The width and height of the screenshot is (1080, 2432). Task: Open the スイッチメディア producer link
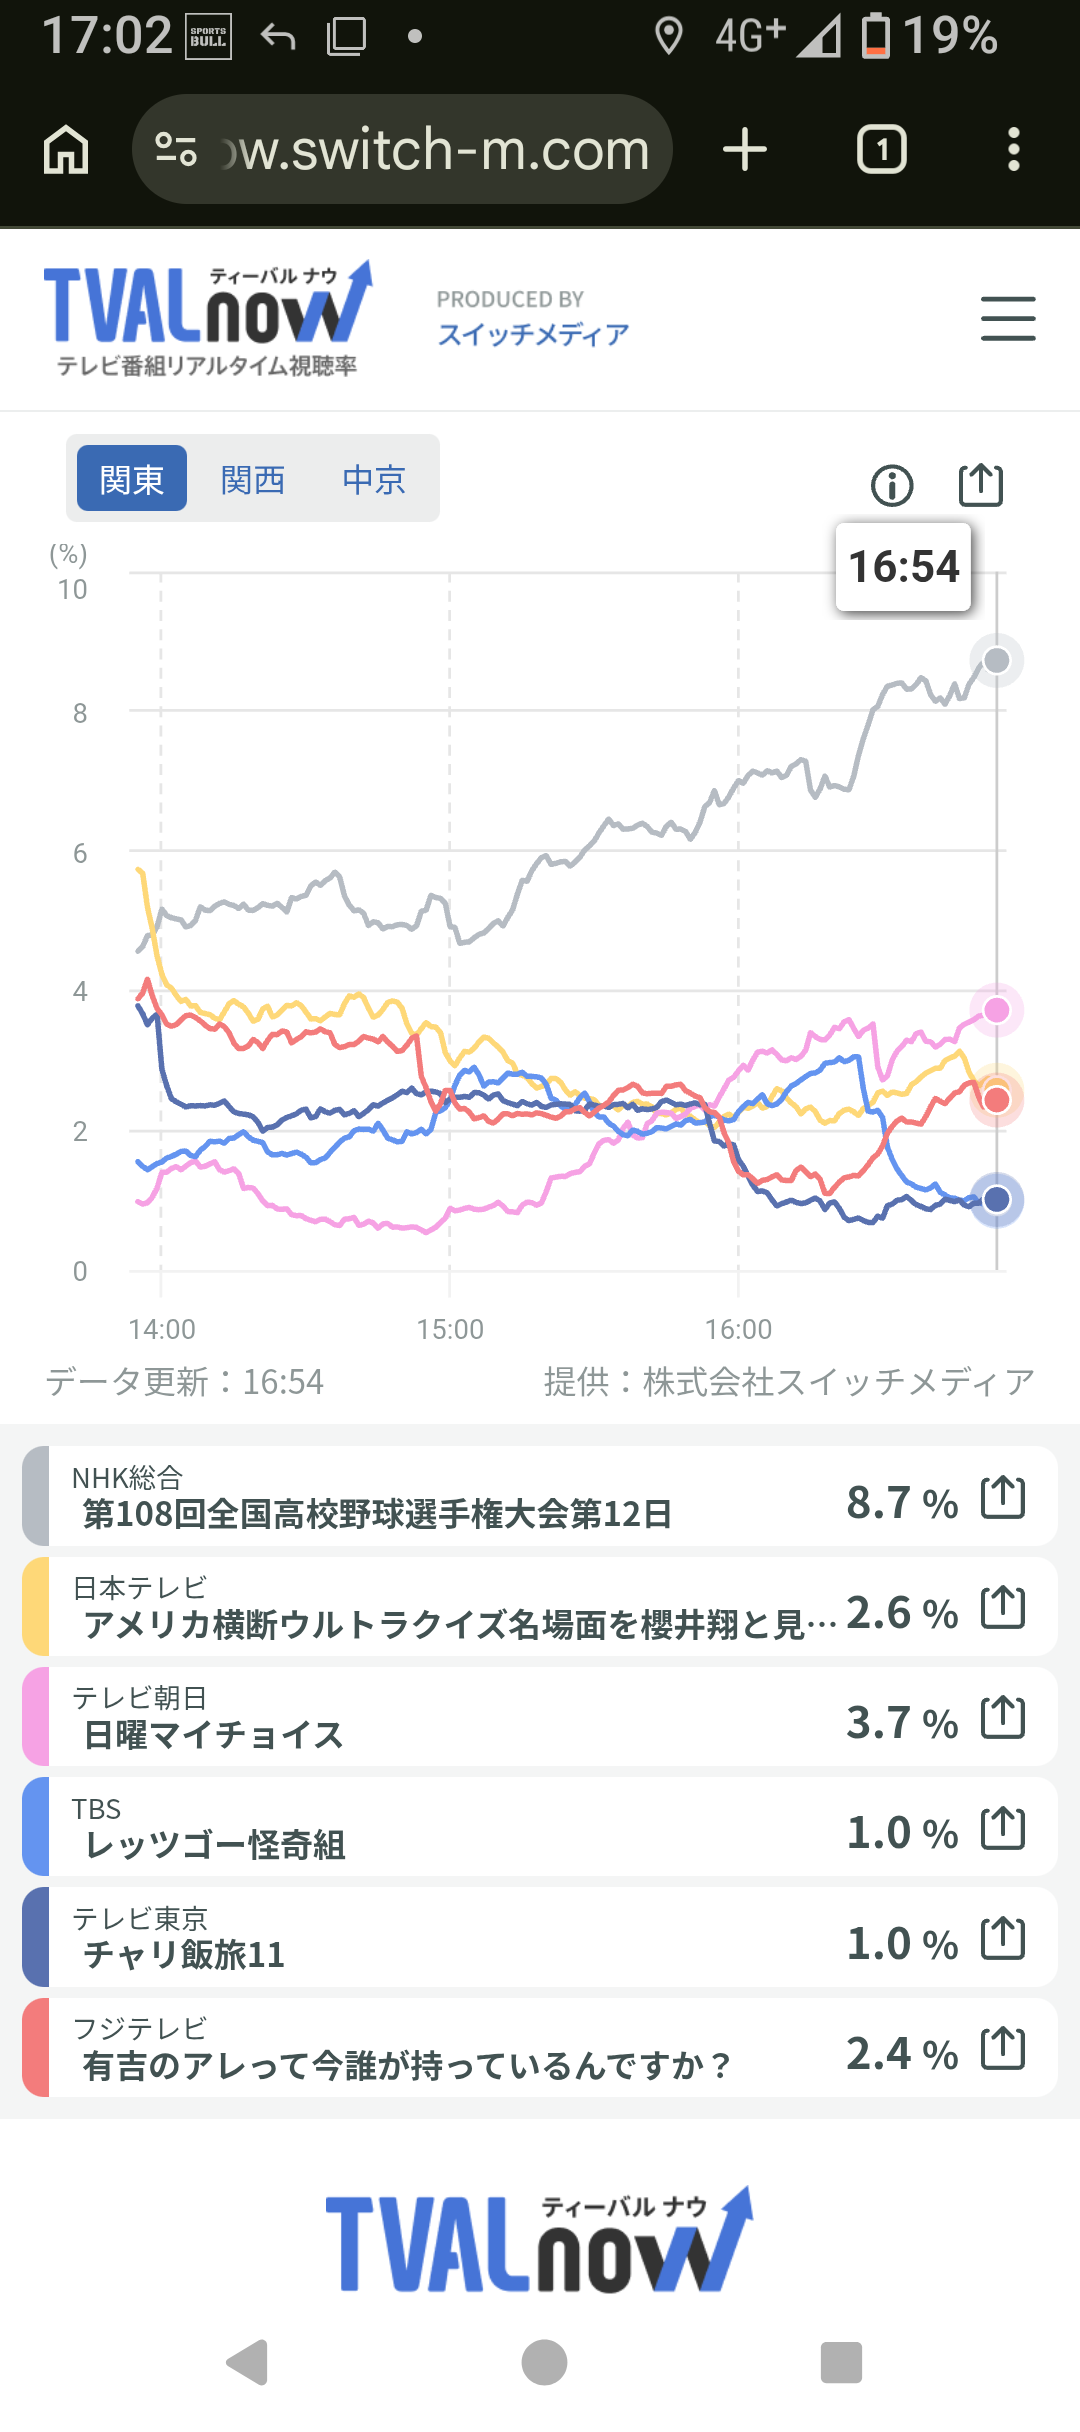coord(533,334)
